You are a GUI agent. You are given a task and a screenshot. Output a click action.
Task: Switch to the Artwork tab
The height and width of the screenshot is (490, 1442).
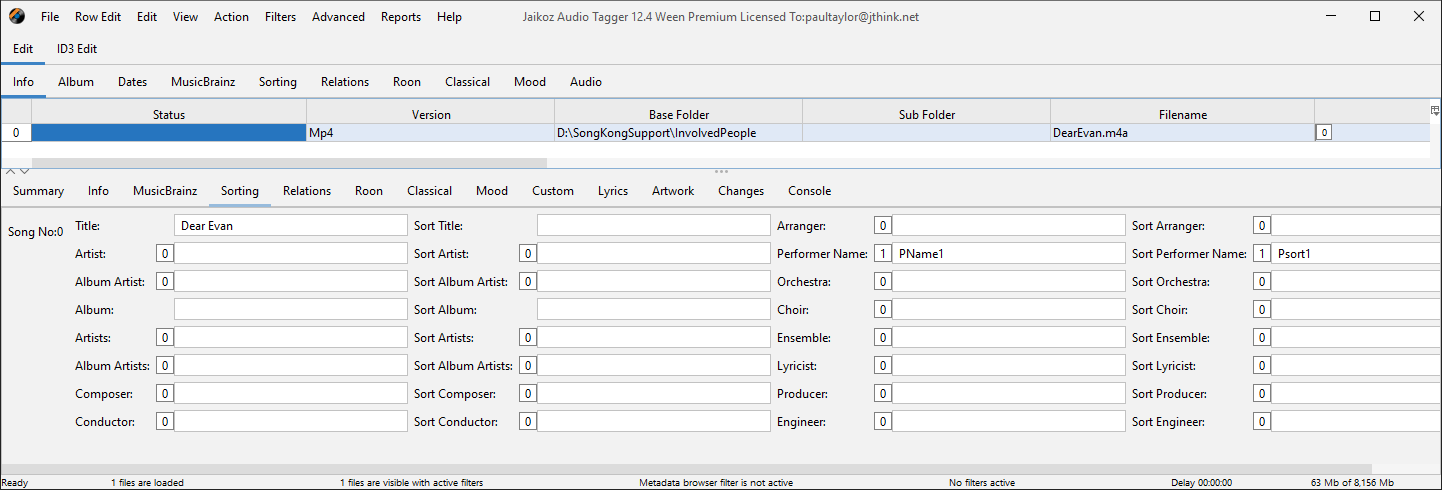[672, 191]
